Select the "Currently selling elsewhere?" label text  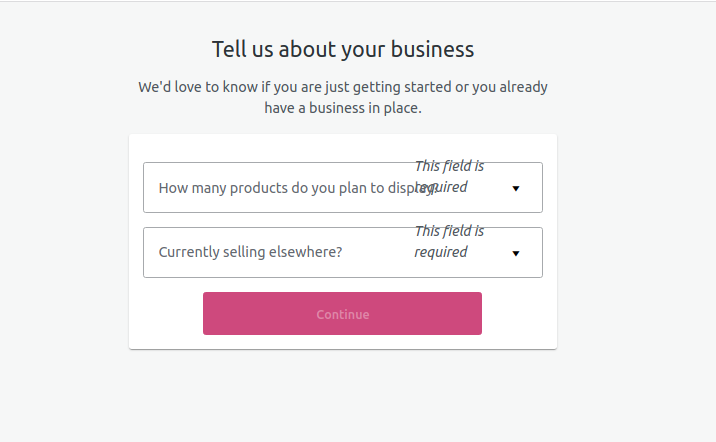(x=250, y=252)
